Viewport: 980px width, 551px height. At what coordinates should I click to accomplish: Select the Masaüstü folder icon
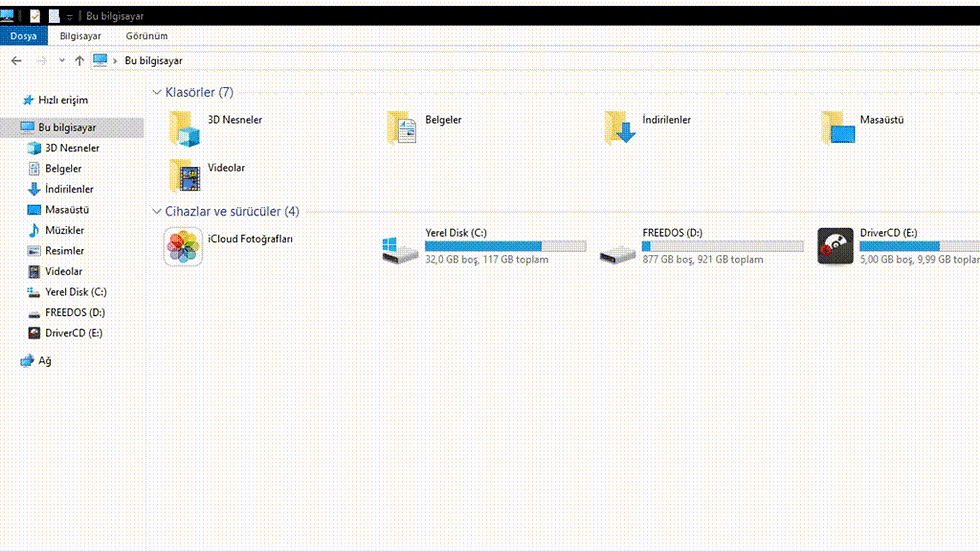point(838,128)
